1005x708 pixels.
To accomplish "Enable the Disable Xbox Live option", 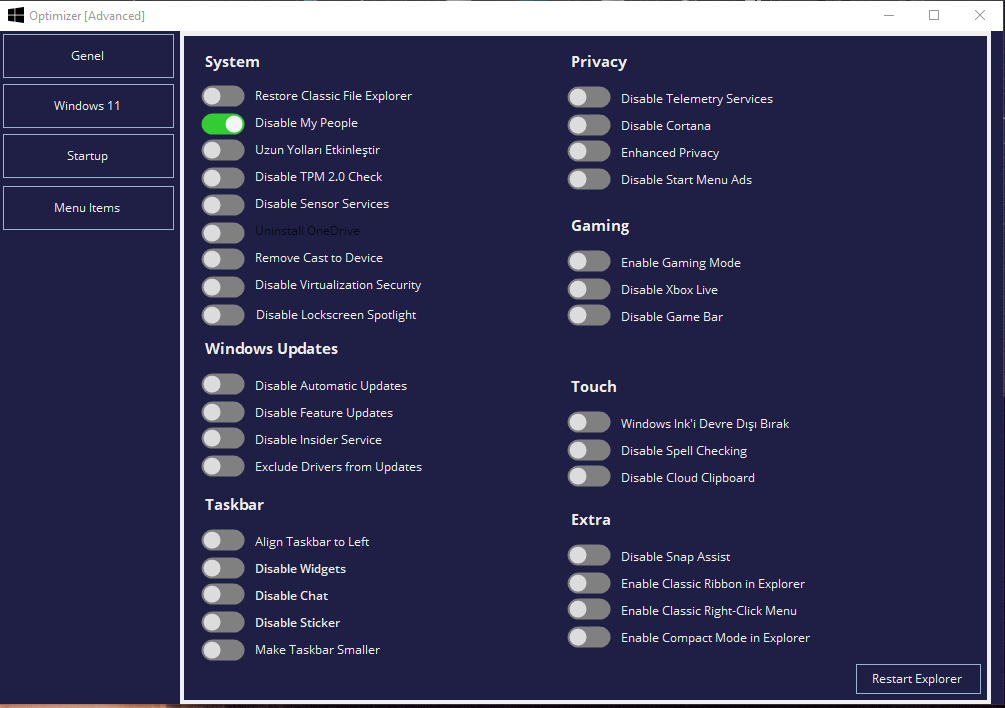I will click(x=589, y=287).
